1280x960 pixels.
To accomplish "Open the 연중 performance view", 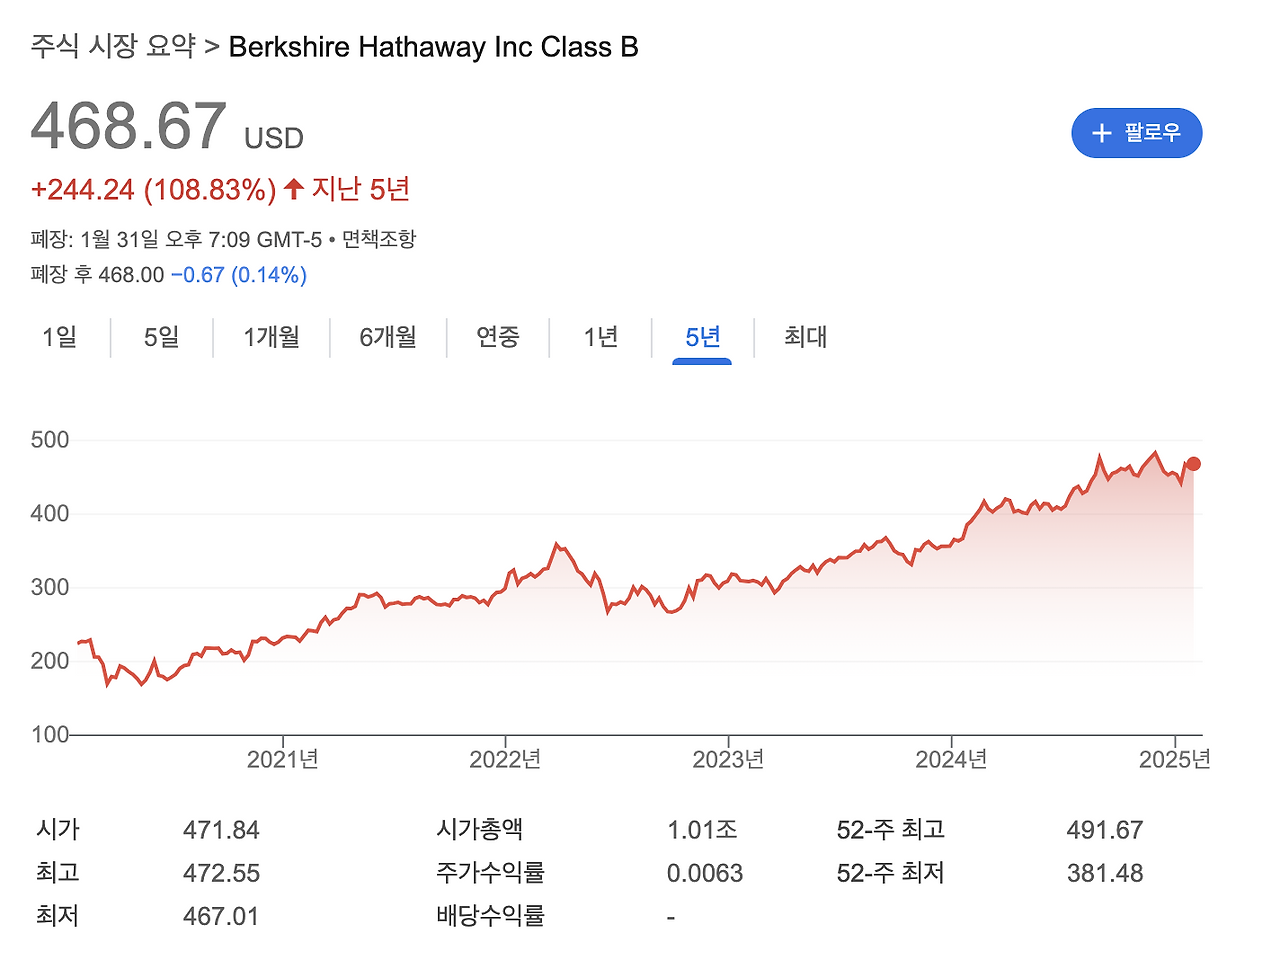I will 498,338.
